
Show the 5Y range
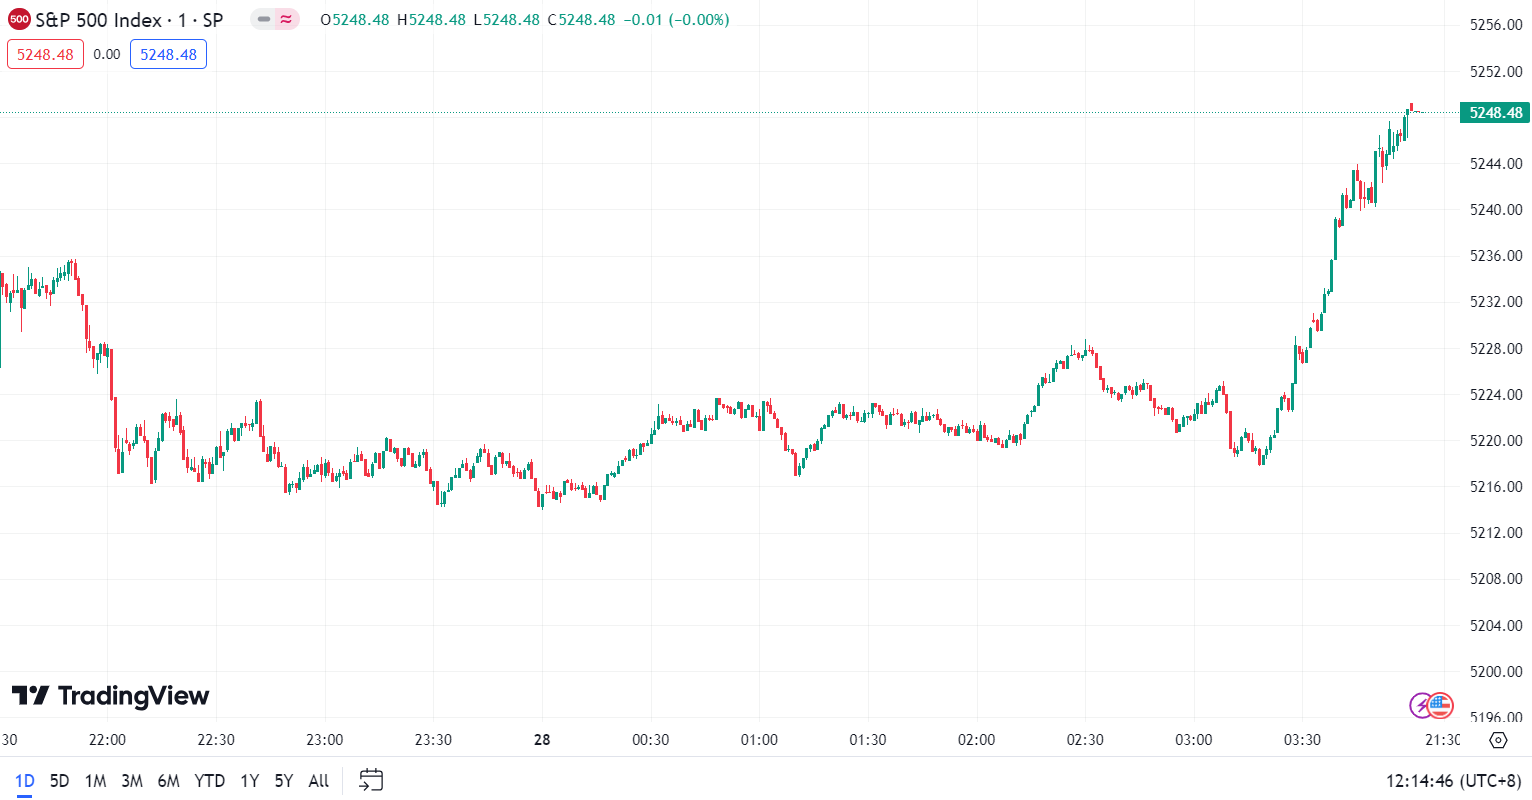pos(284,781)
